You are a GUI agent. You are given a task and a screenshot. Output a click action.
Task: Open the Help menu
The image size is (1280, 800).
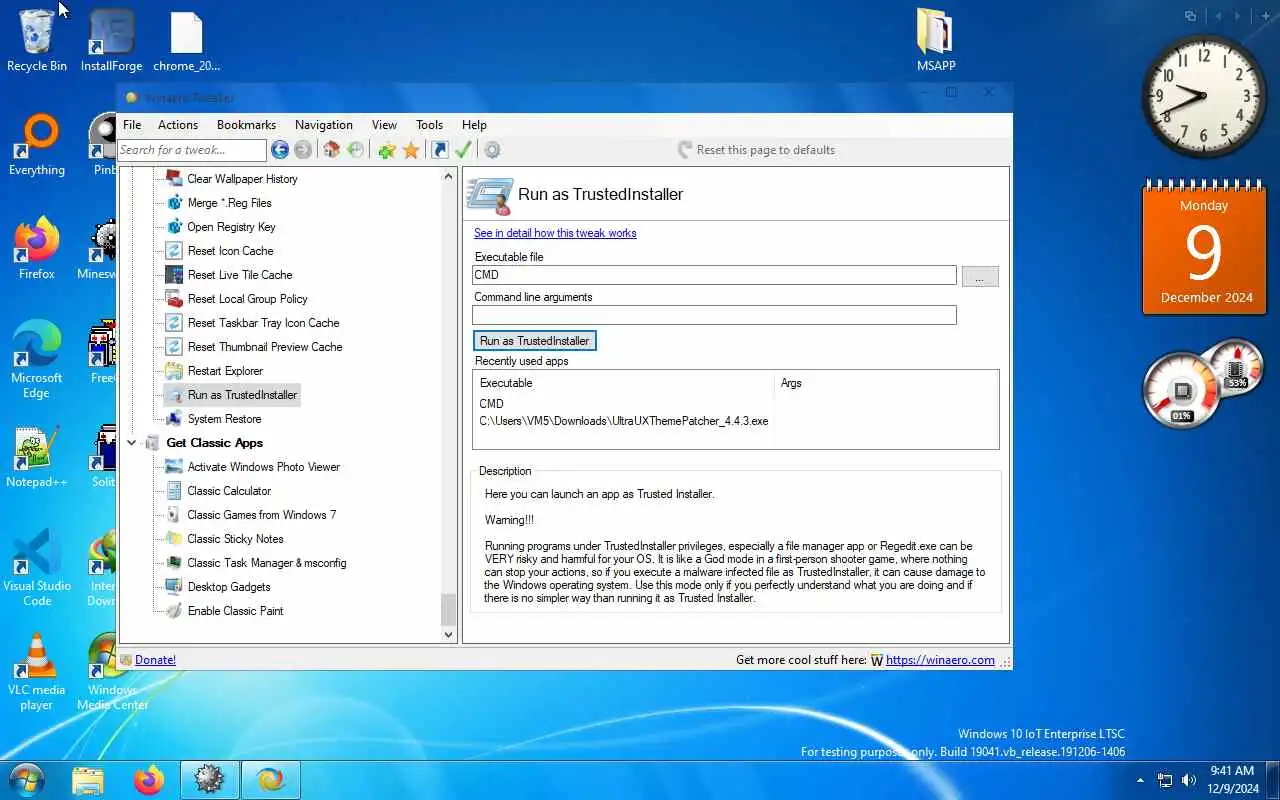[x=474, y=125]
